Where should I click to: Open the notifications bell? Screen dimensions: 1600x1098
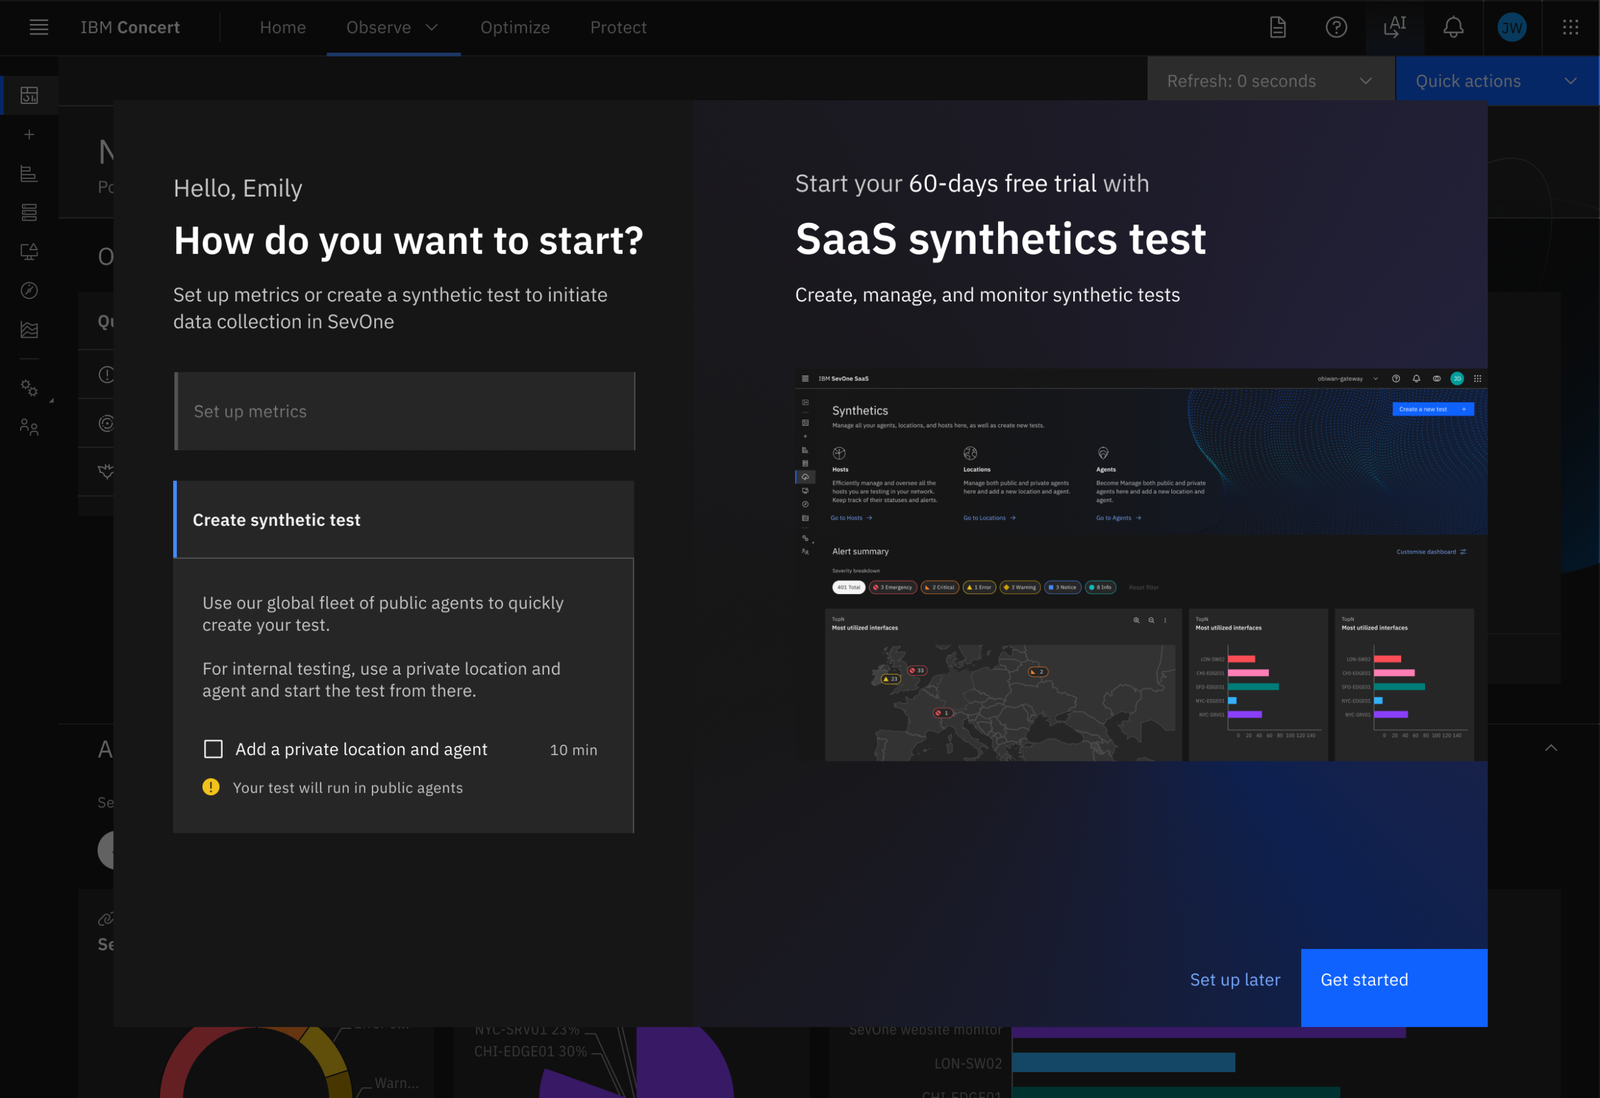tap(1453, 27)
